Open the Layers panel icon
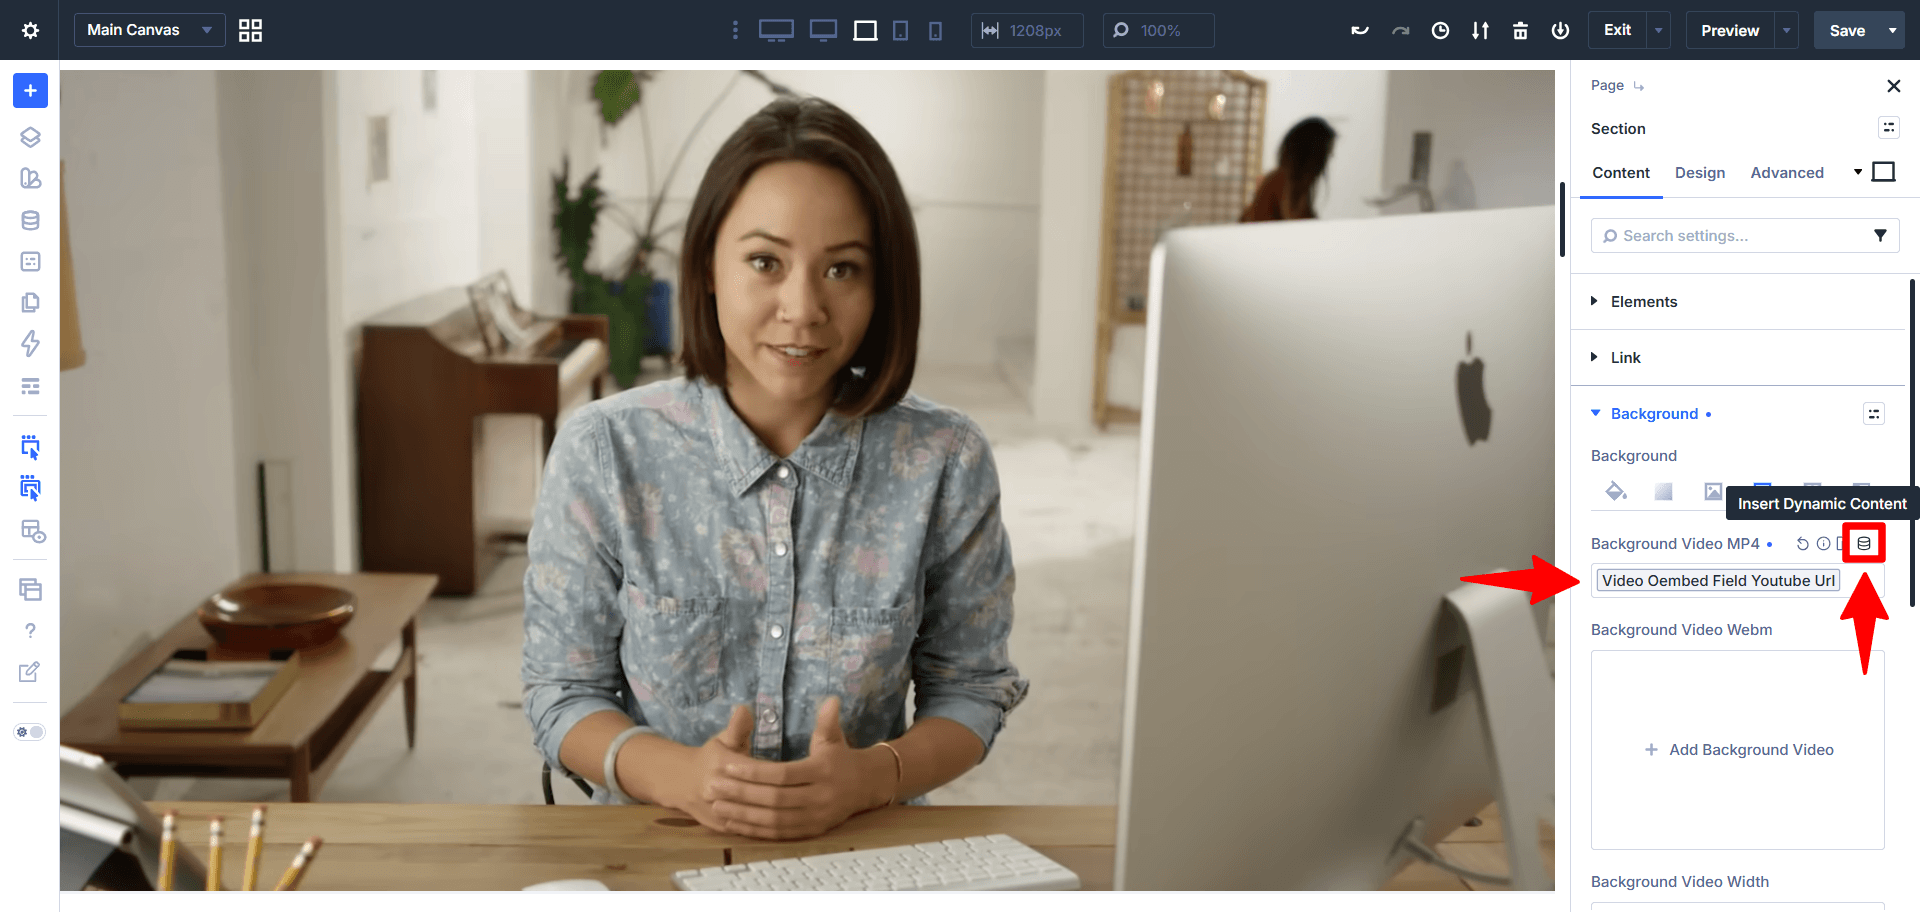 (30, 137)
